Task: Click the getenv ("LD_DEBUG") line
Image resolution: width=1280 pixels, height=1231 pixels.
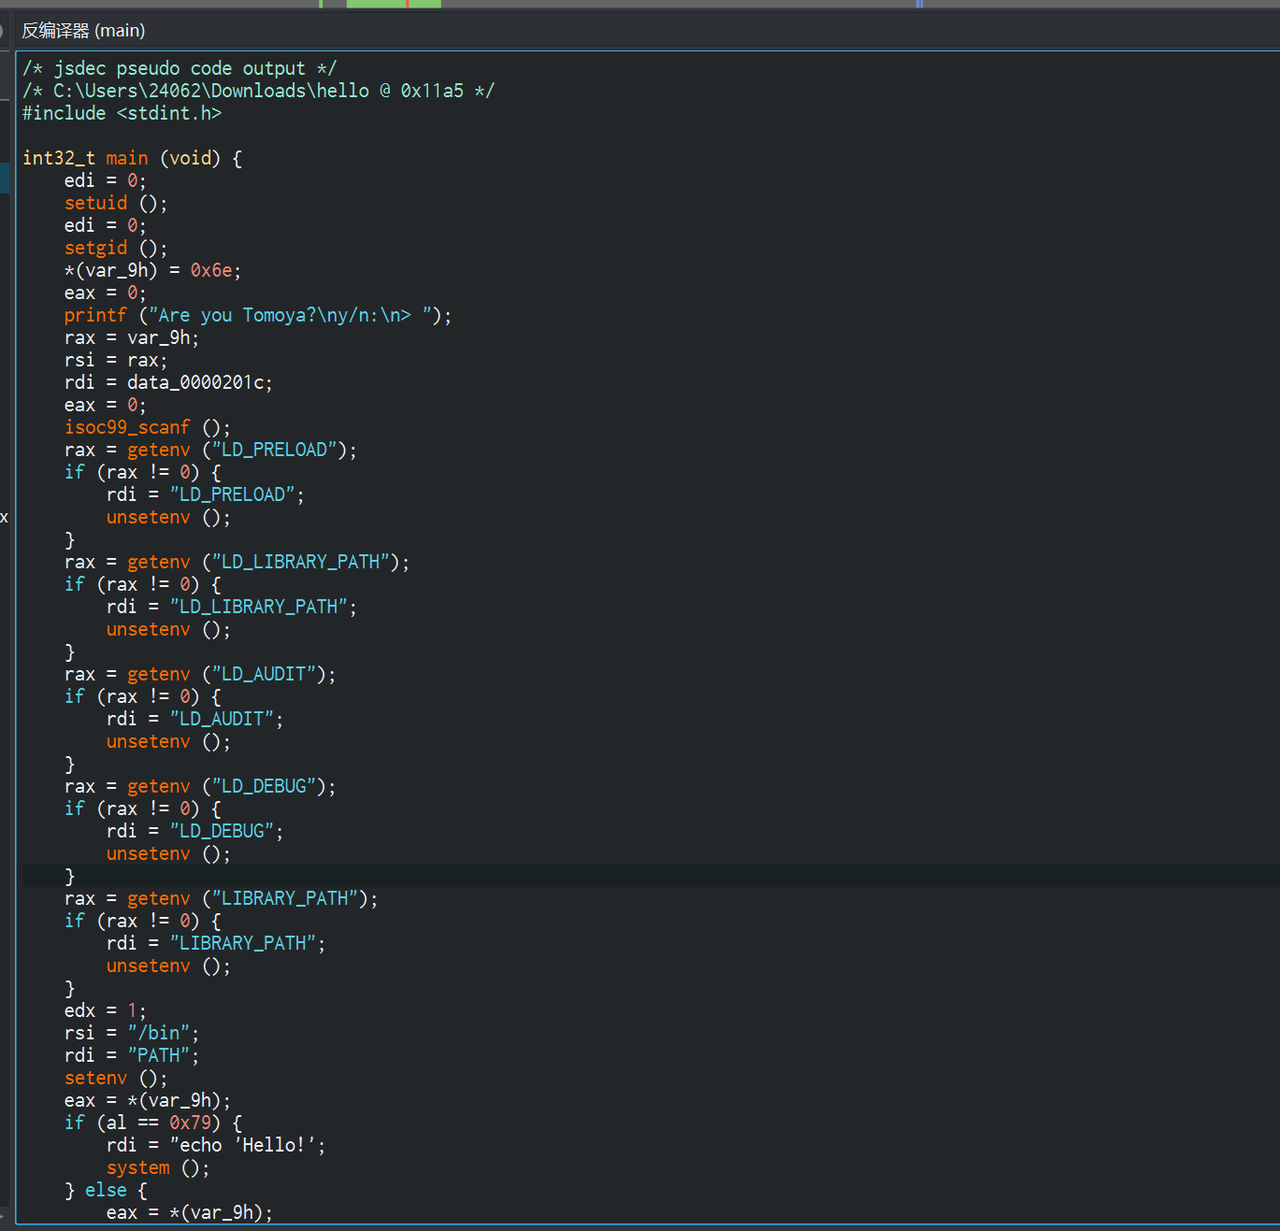Action: tap(200, 786)
